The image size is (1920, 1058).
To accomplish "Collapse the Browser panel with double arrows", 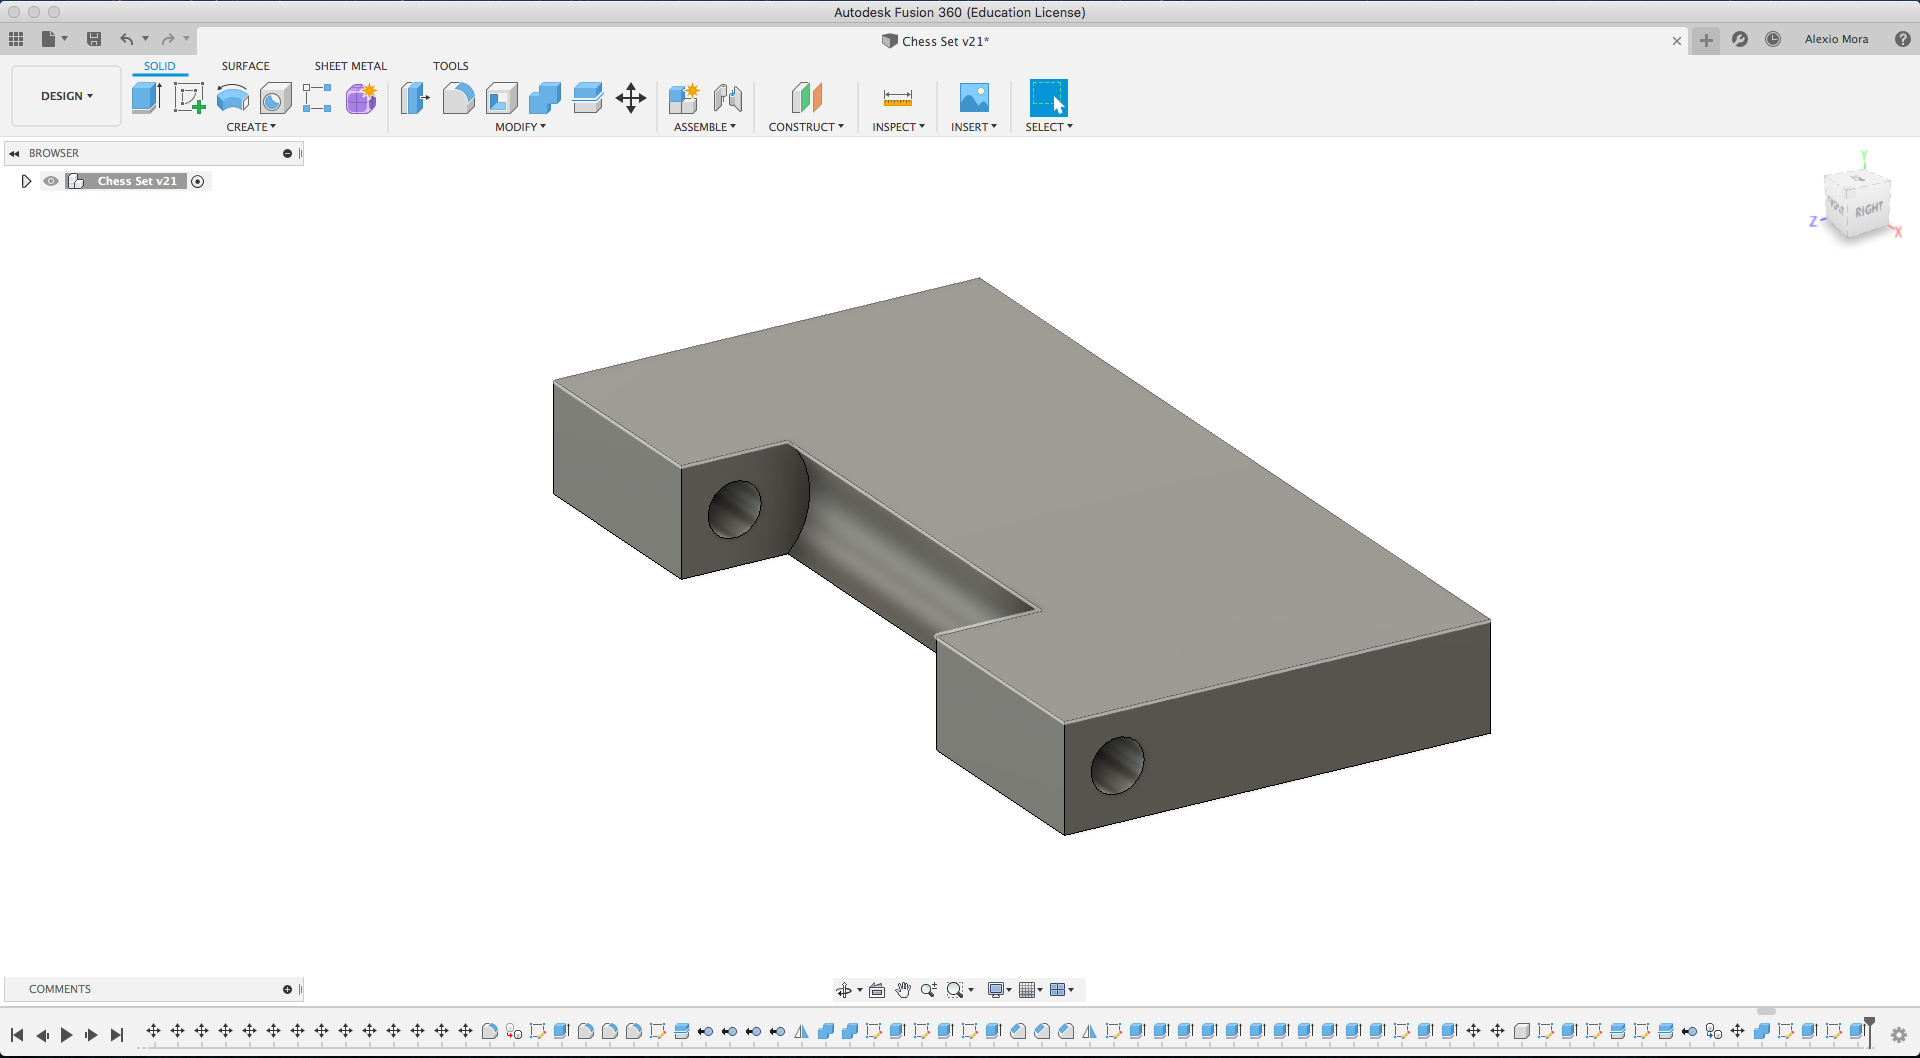I will (14, 153).
